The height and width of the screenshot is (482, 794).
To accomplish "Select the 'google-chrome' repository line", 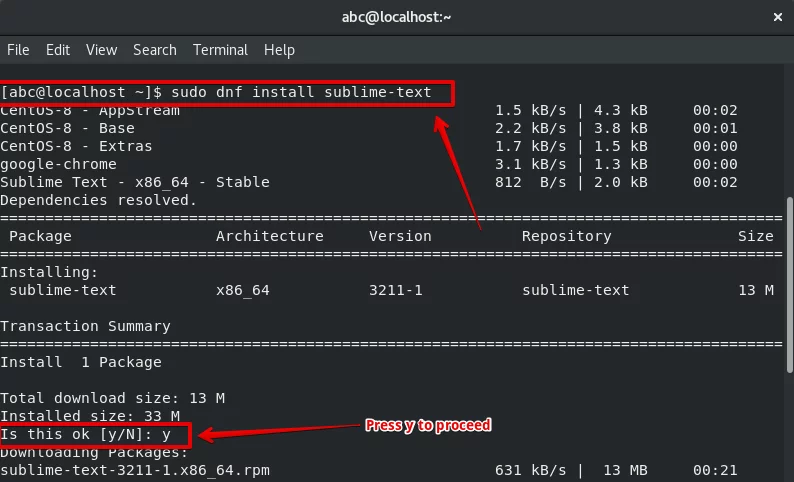I will click(58, 165).
